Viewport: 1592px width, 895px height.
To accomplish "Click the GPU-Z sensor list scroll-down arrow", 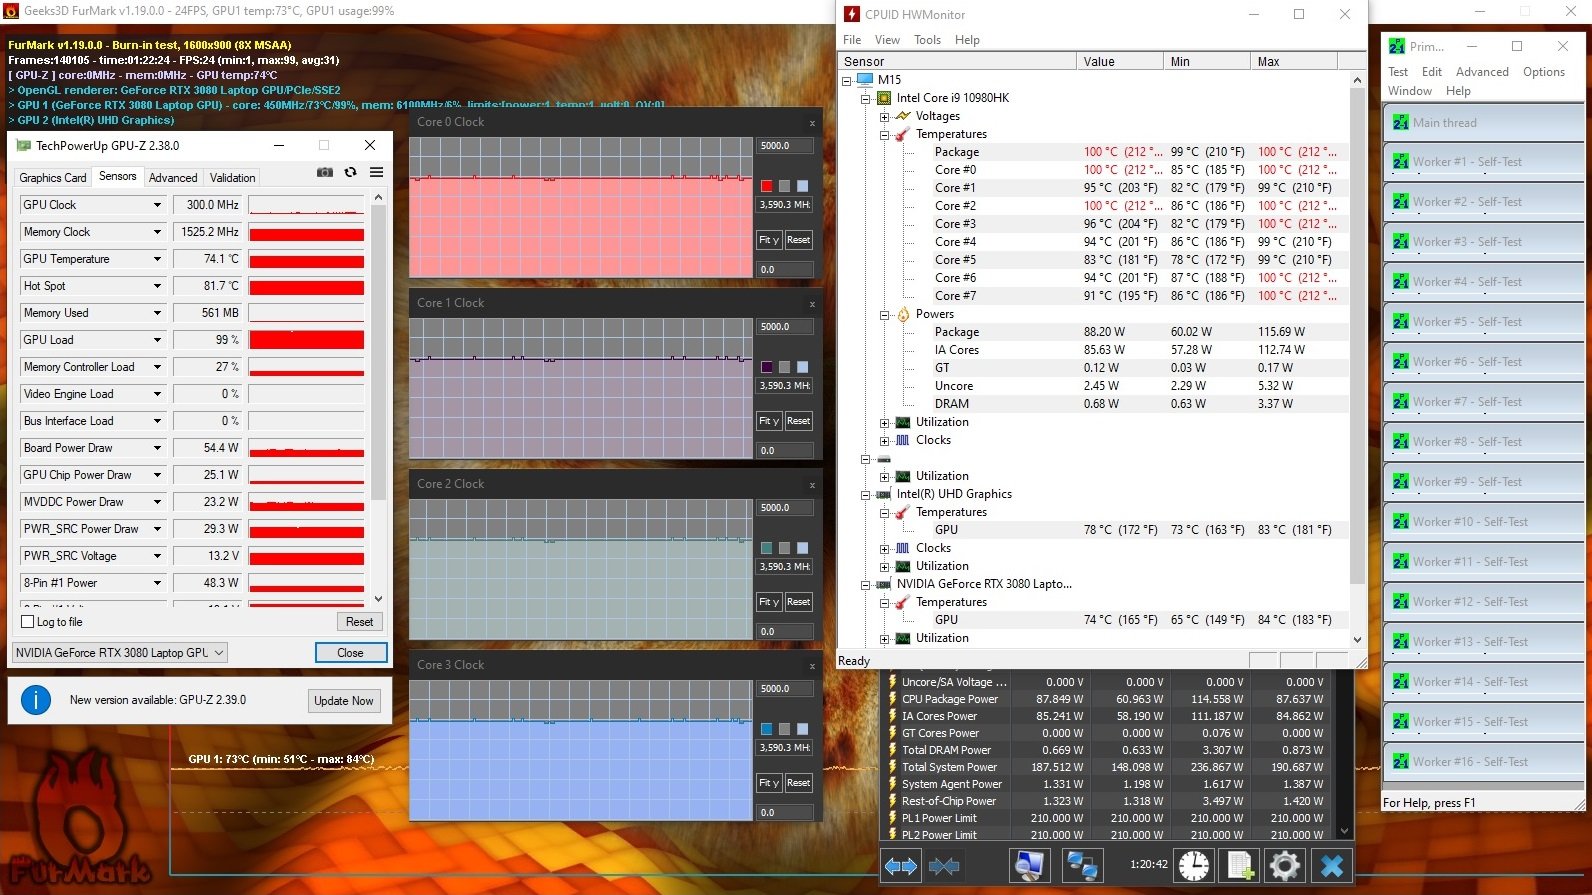I will click(378, 598).
